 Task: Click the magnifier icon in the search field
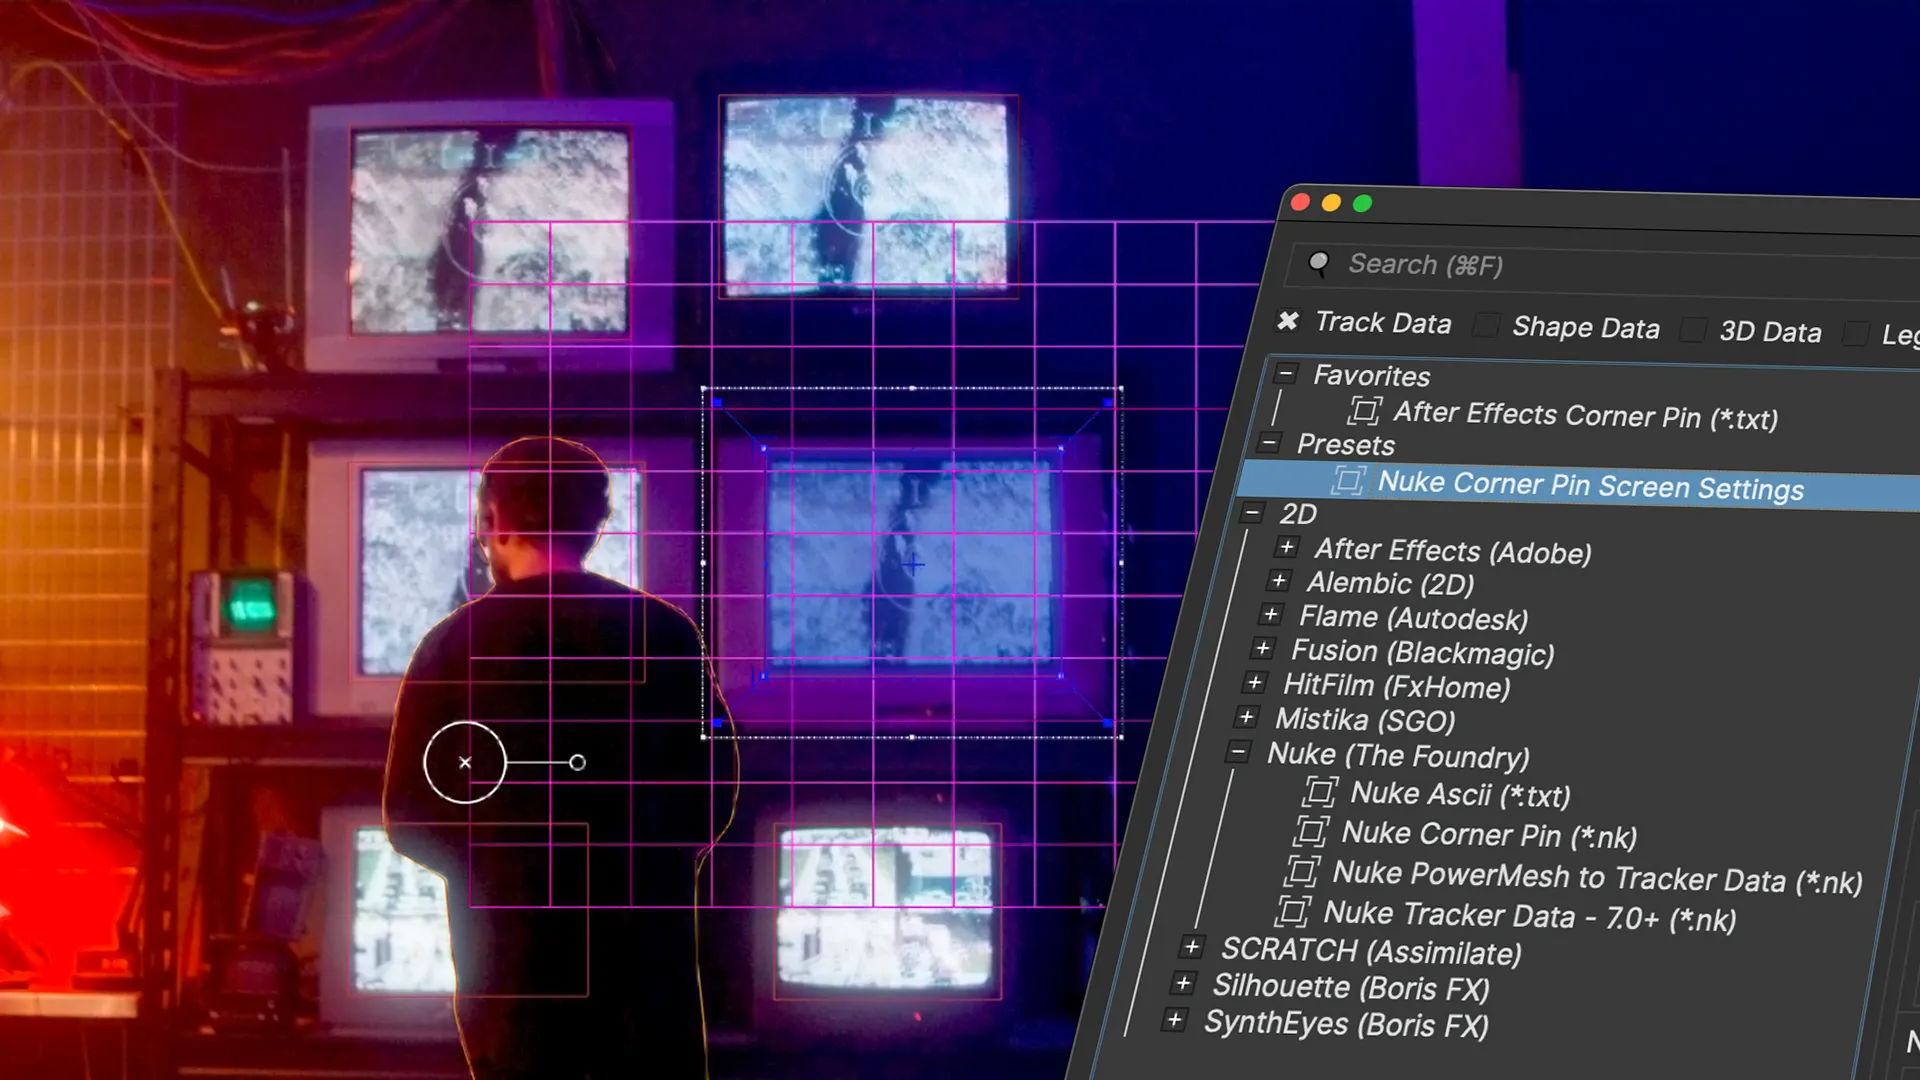(x=1319, y=263)
